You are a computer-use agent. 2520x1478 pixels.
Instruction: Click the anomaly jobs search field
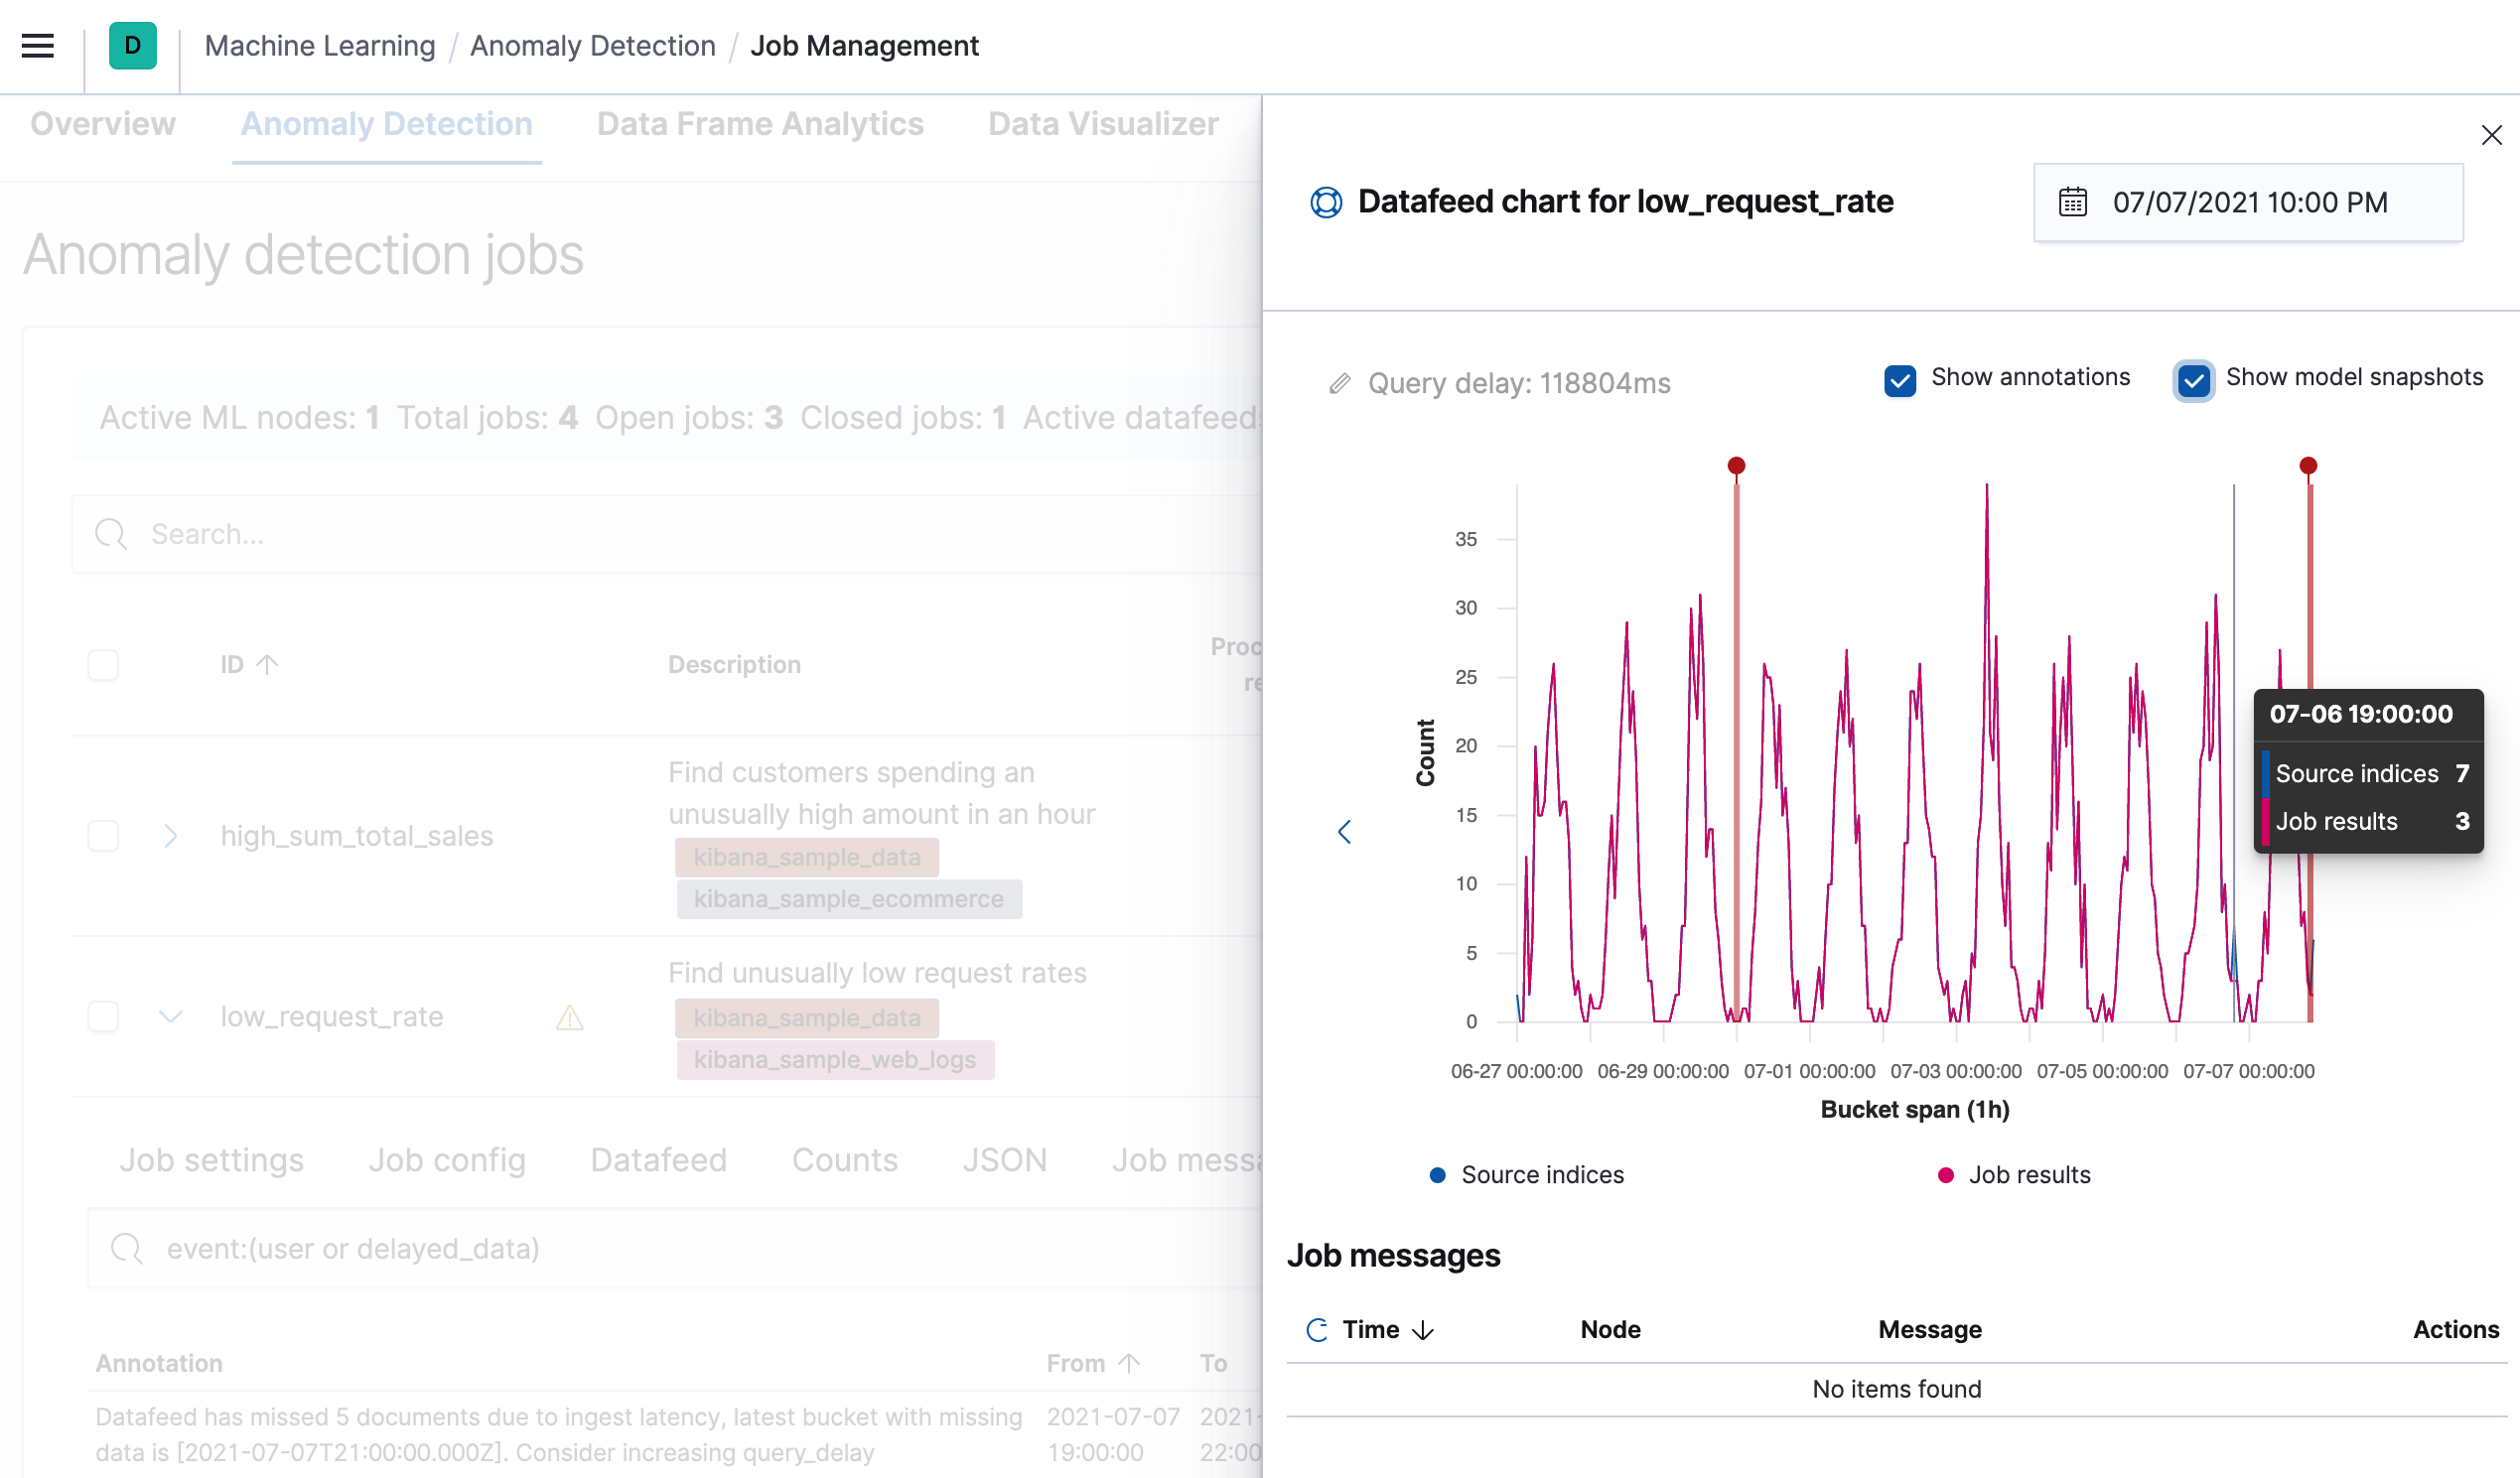[600, 533]
